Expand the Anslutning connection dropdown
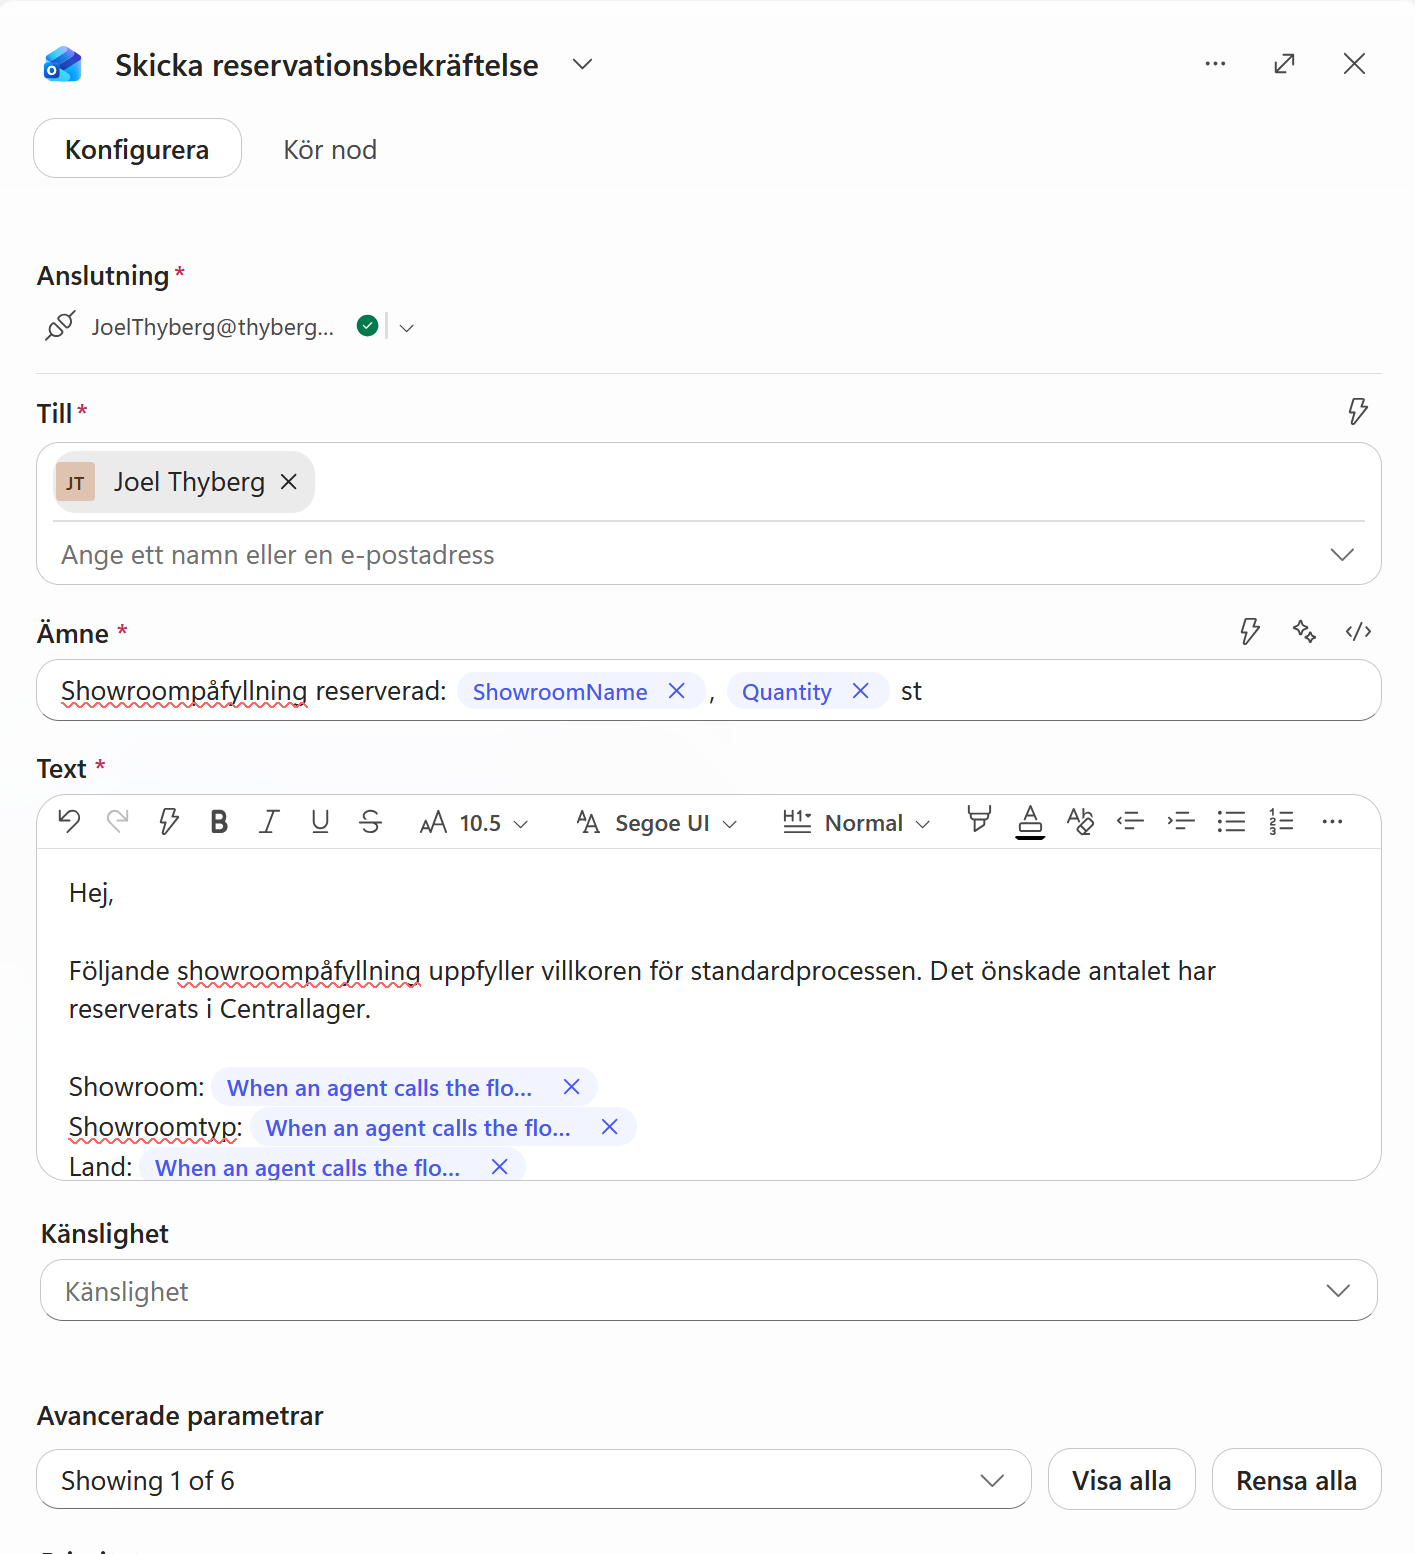Image resolution: width=1415 pixels, height=1554 pixels. 407,328
